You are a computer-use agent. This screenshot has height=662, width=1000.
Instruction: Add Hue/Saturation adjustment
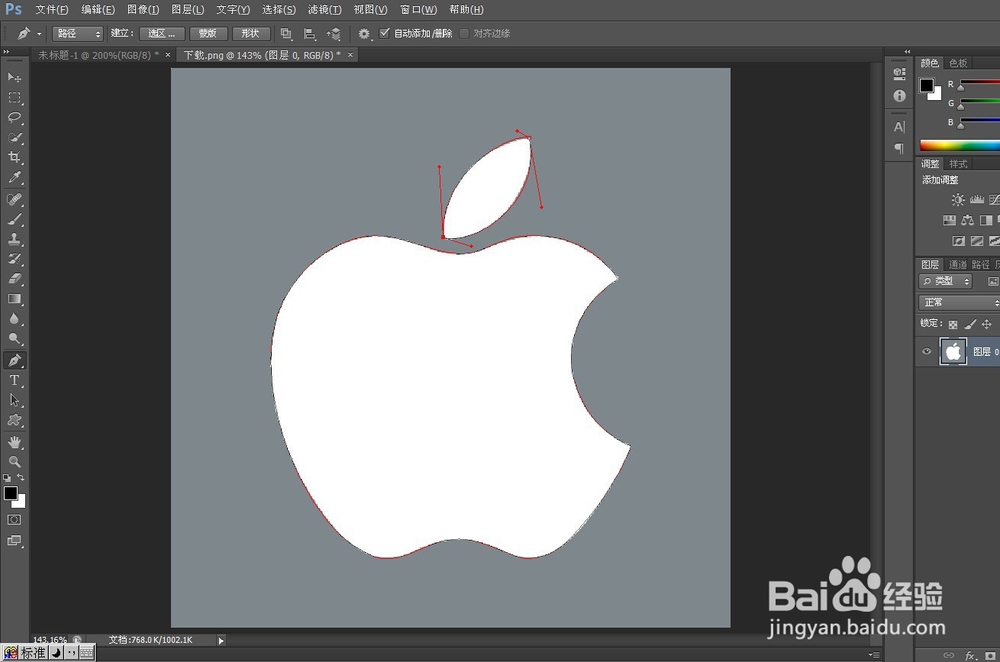pyautogui.click(x=949, y=220)
